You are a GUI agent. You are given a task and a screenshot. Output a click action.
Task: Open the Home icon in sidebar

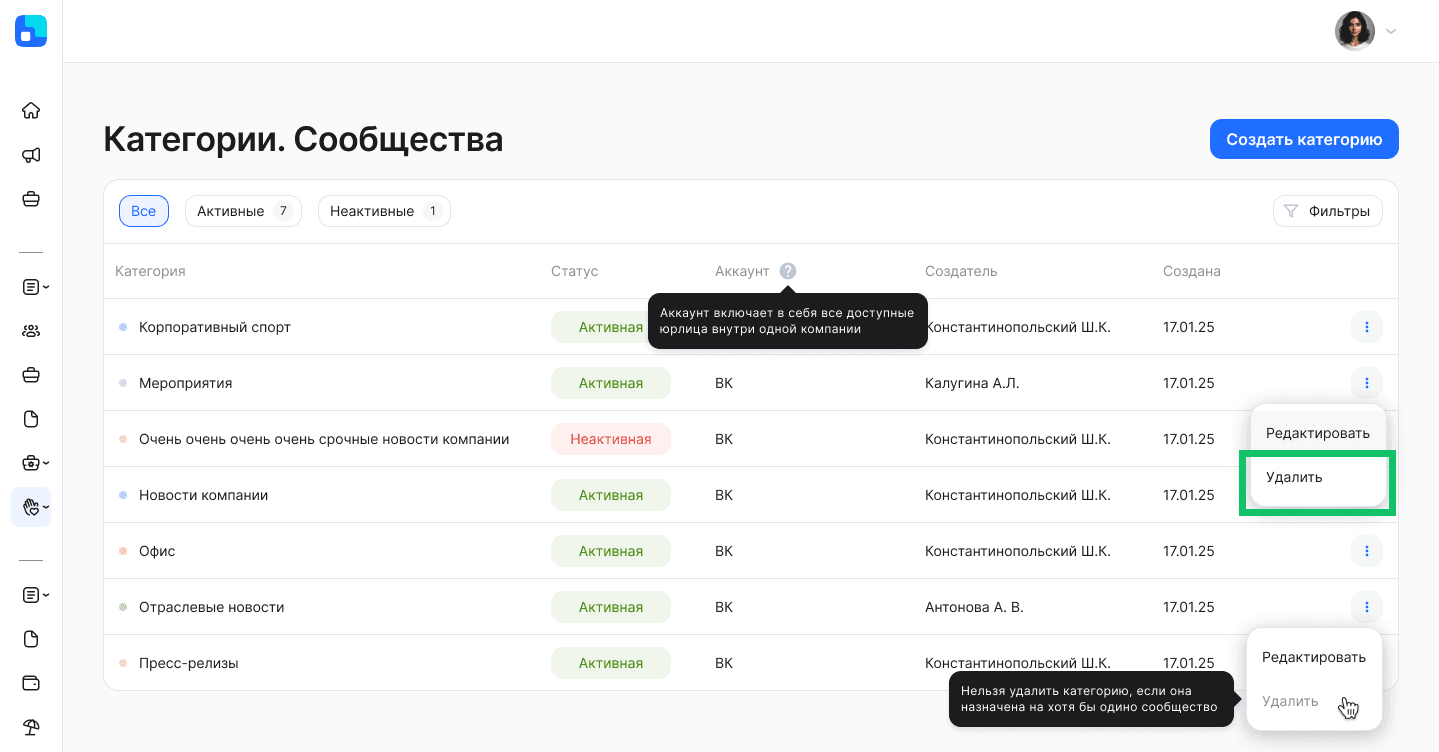(x=31, y=110)
